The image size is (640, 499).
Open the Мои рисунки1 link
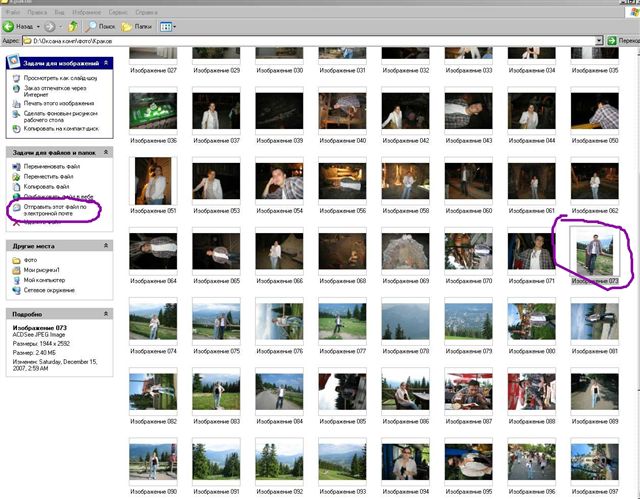coord(41,270)
